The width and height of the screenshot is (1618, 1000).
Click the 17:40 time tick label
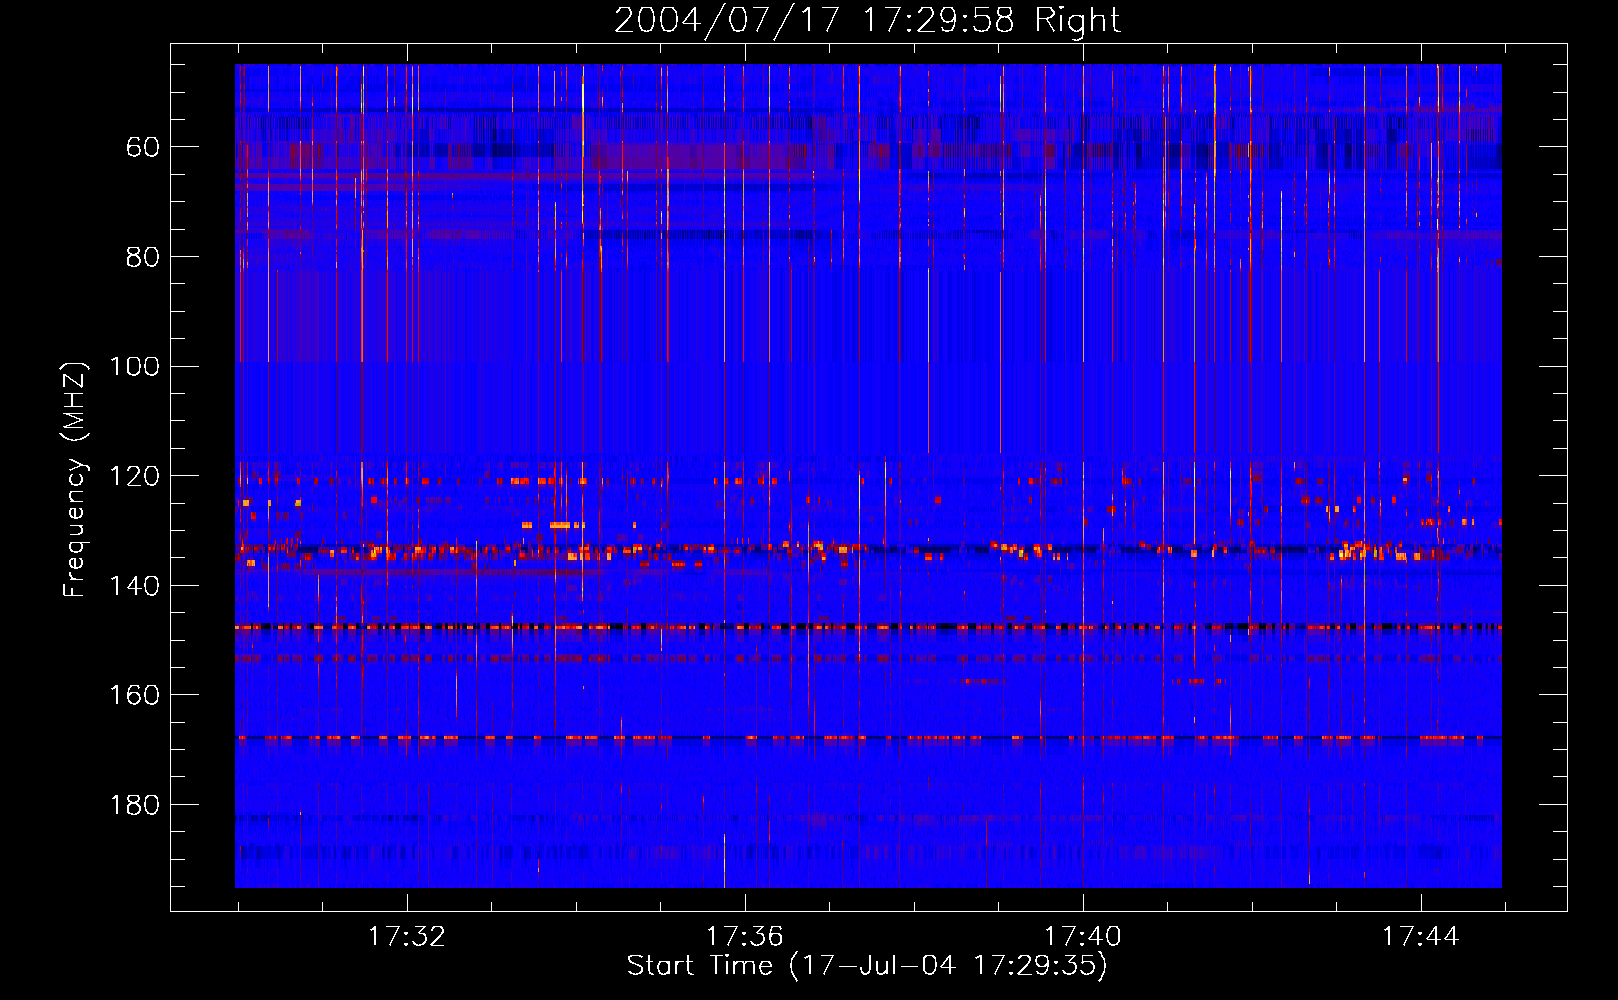pos(1082,937)
